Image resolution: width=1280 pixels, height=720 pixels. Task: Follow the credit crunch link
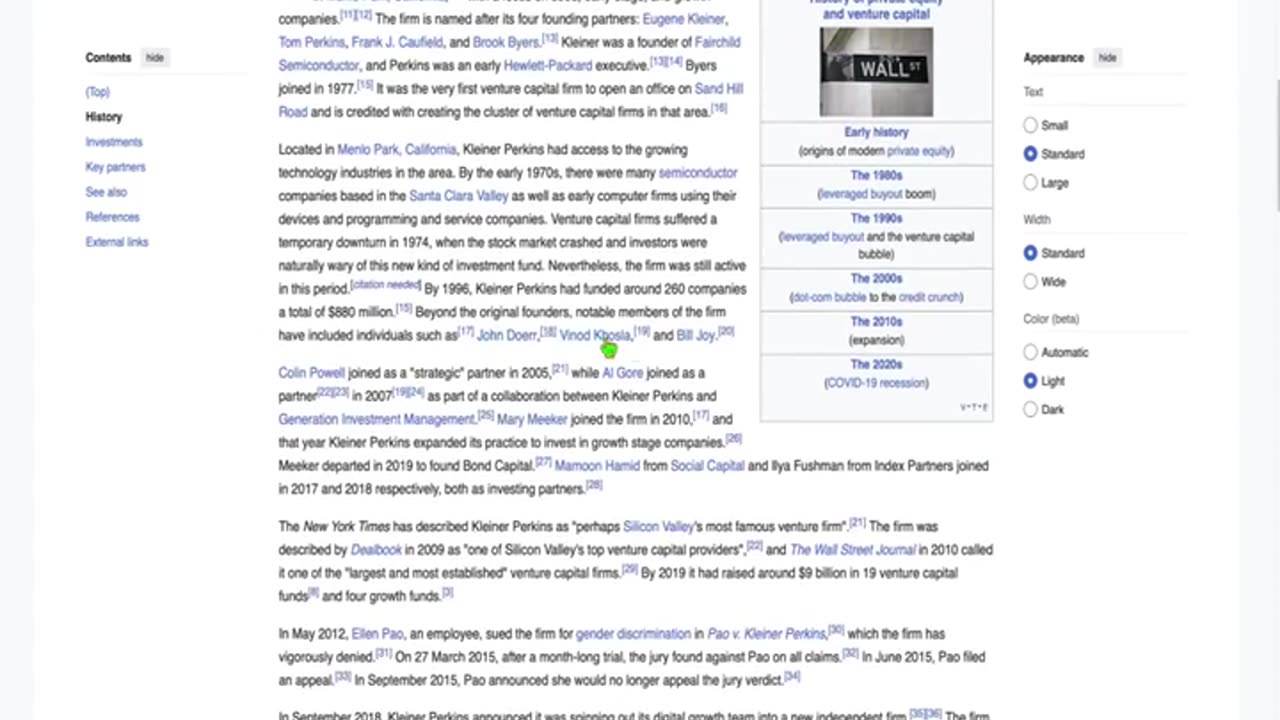(x=929, y=297)
